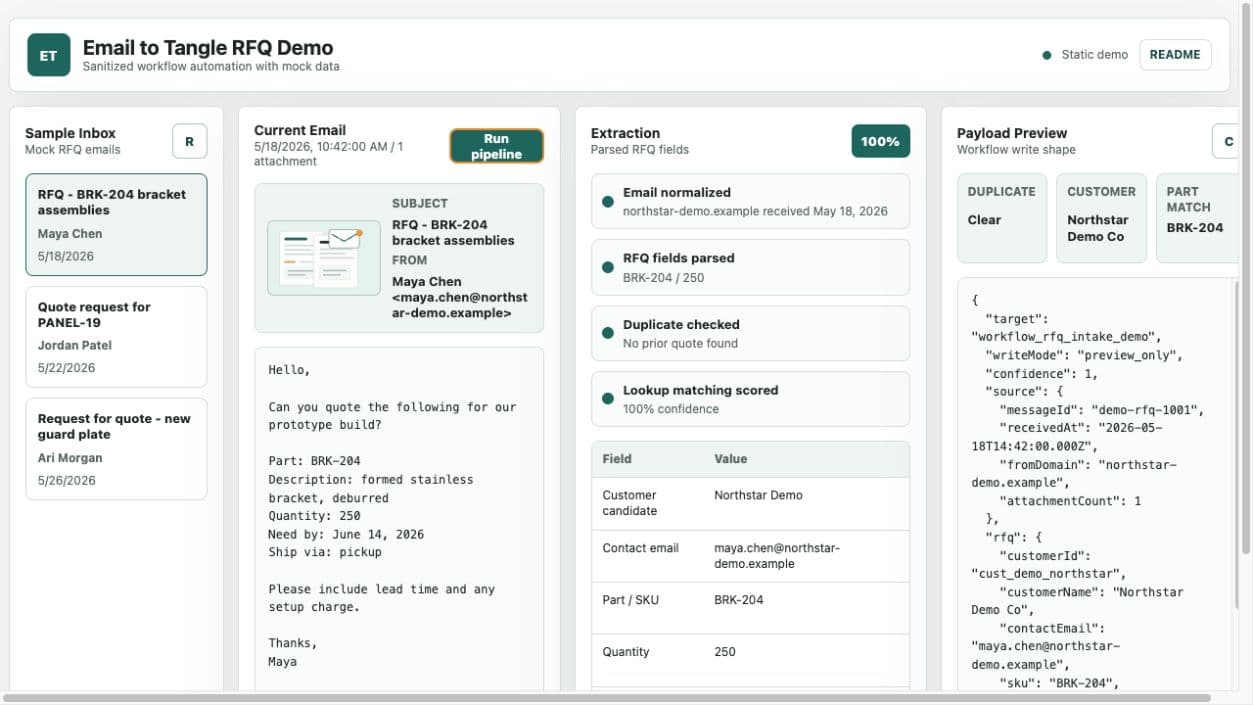1253x705 pixels.
Task: Click the RFQ fields parsed step card
Action: tap(750, 267)
